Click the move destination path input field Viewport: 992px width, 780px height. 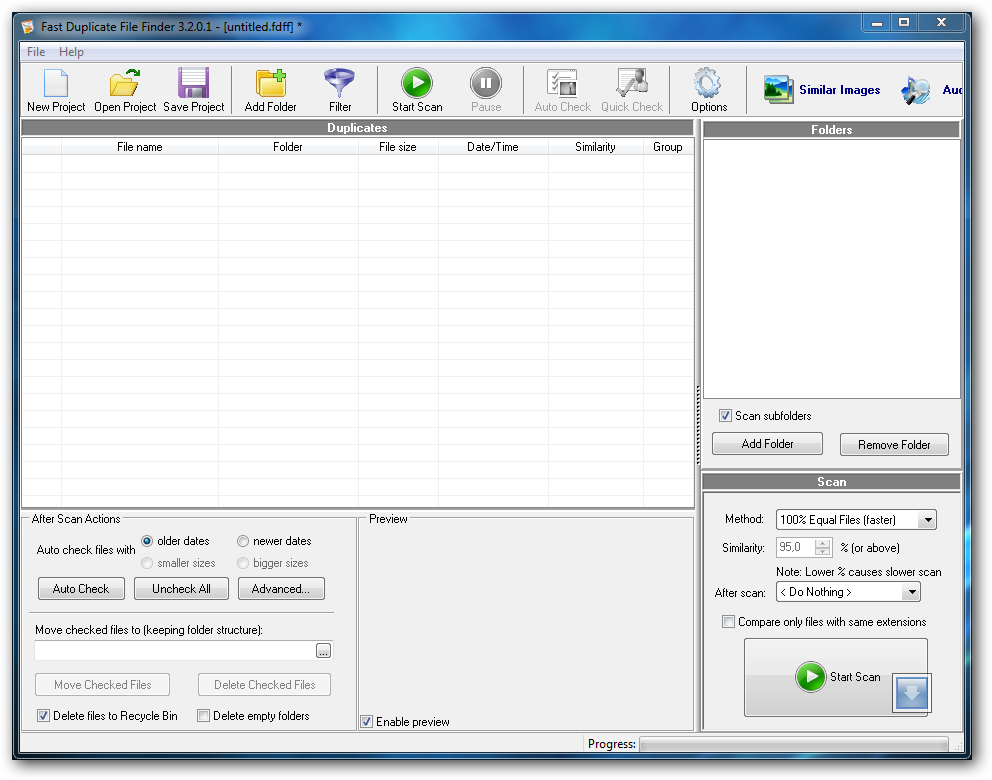(x=170, y=650)
